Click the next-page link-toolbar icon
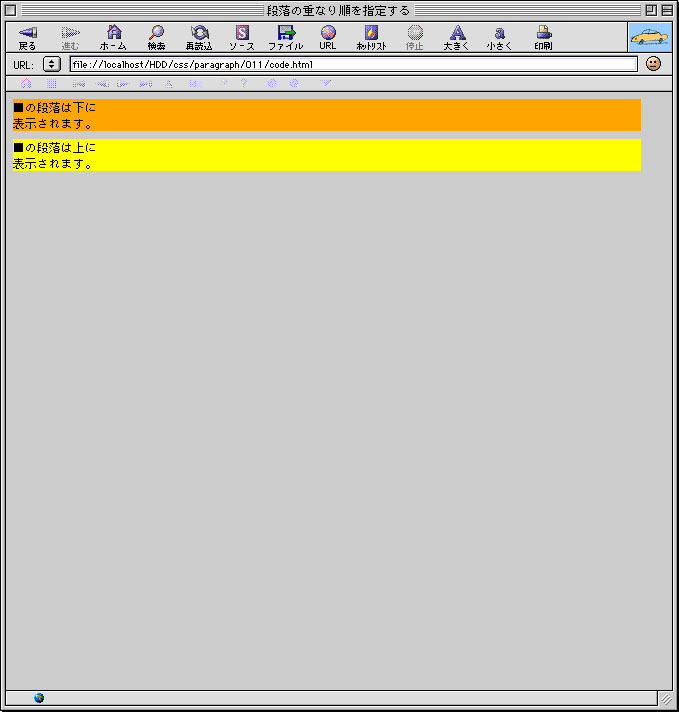The height and width of the screenshot is (712, 679). [x=123, y=84]
